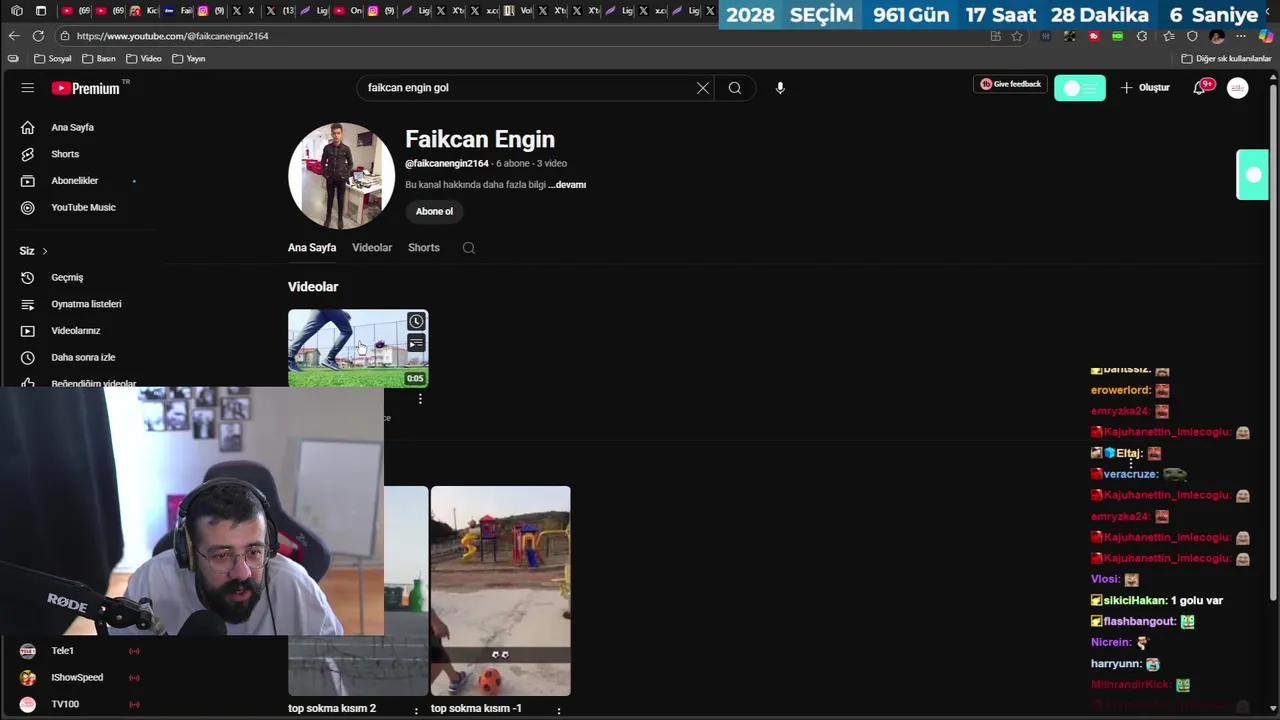Click the Faikcan Engin channel avatar
The width and height of the screenshot is (1280, 720).
click(x=341, y=176)
